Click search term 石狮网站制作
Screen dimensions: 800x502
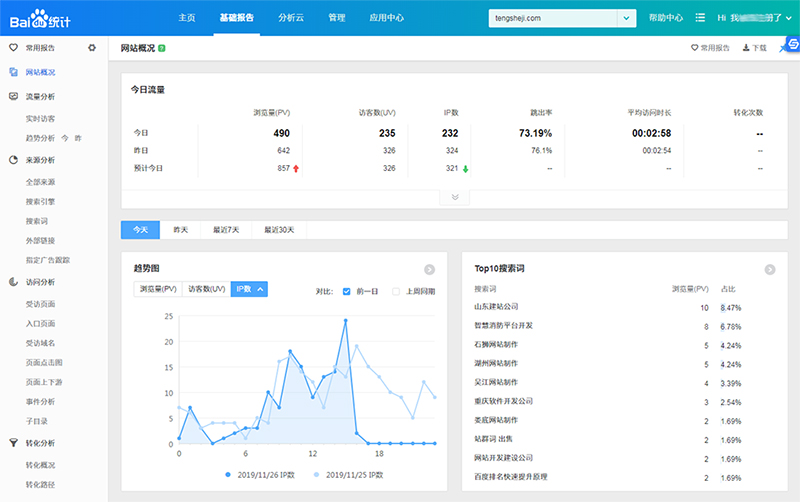(496, 344)
